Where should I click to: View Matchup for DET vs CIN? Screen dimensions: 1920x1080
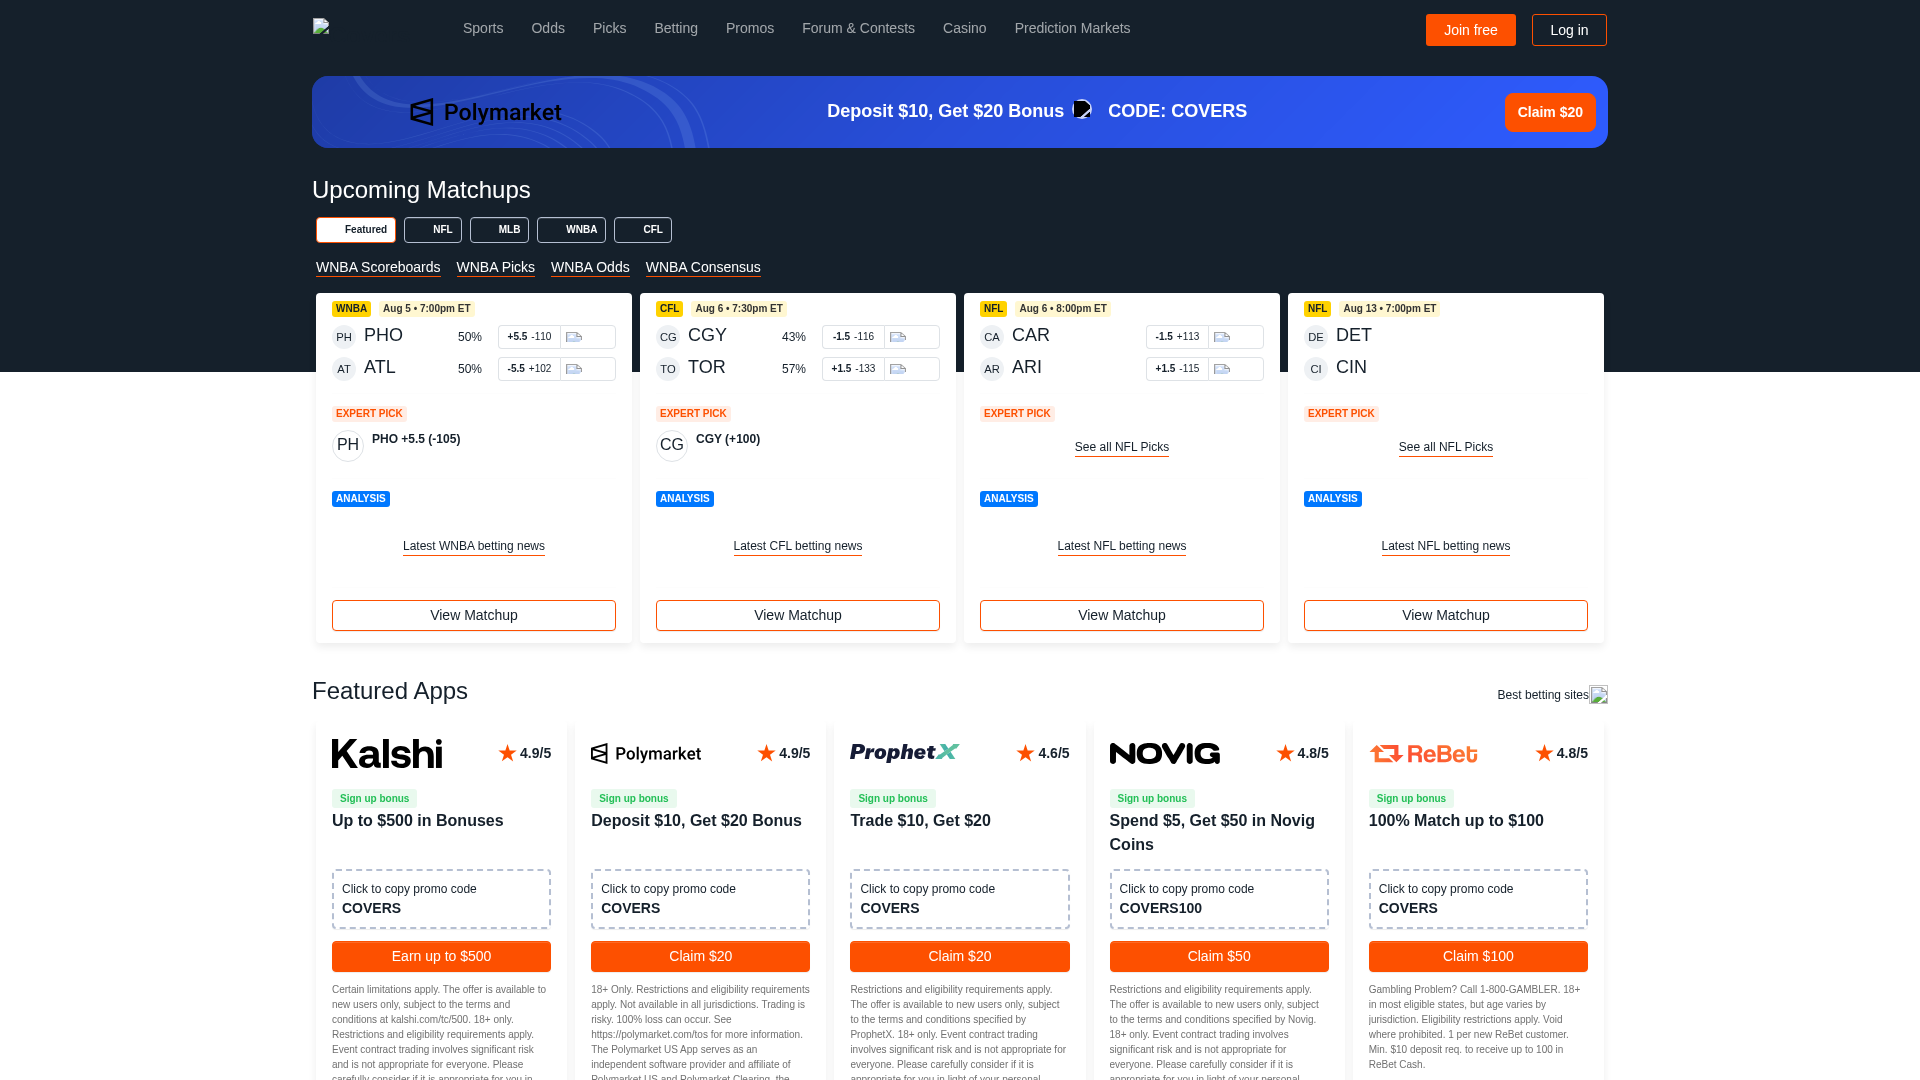1446,615
